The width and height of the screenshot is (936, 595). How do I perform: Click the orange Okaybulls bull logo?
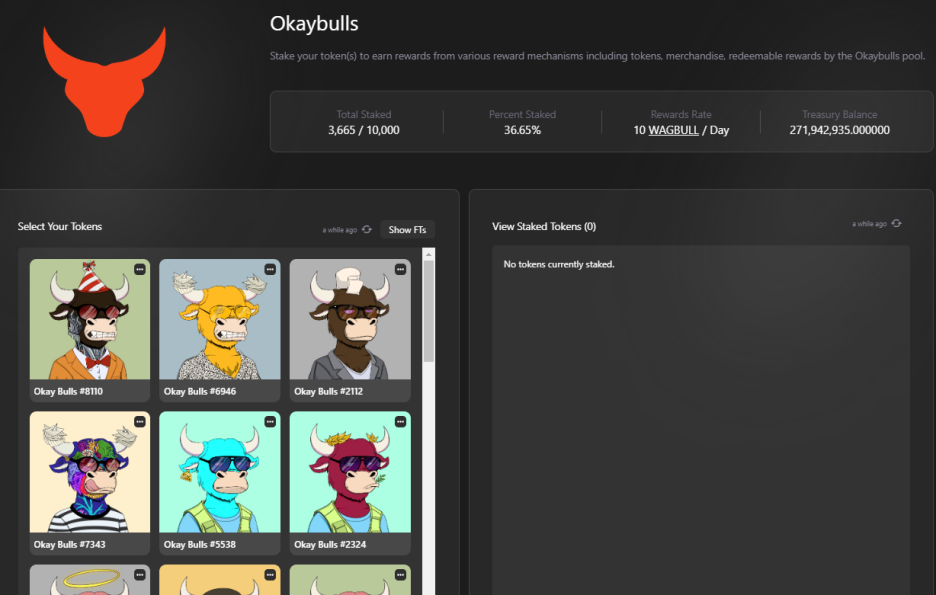click(x=104, y=82)
